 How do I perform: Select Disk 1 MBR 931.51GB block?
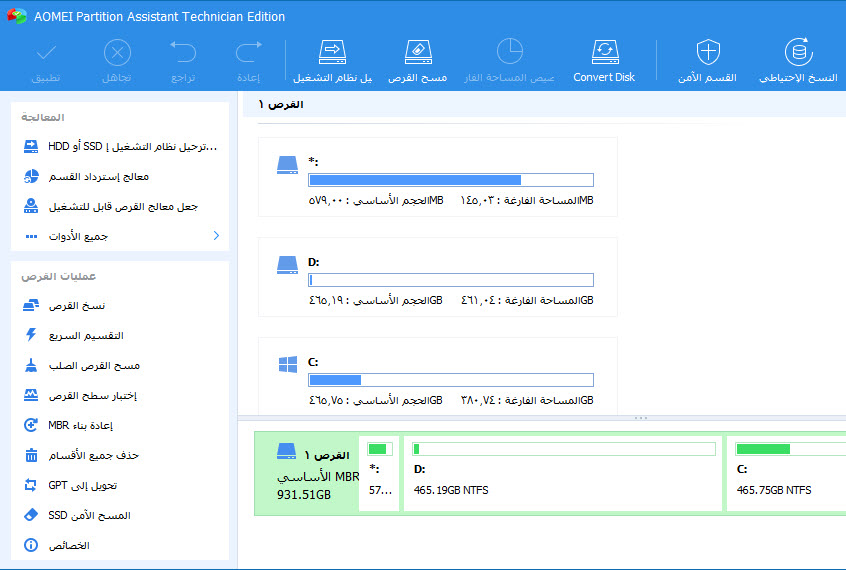[308, 473]
